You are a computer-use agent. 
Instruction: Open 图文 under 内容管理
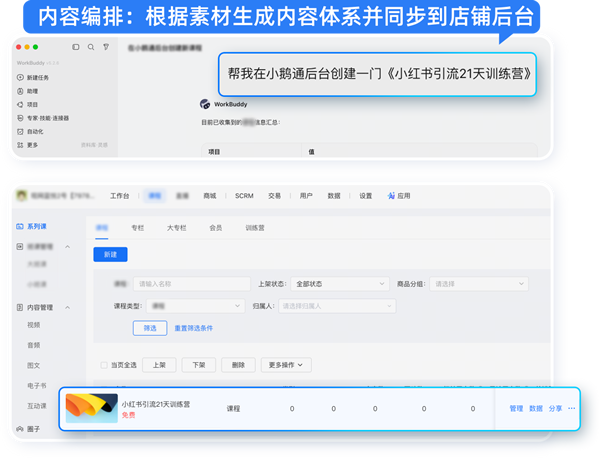click(x=34, y=365)
